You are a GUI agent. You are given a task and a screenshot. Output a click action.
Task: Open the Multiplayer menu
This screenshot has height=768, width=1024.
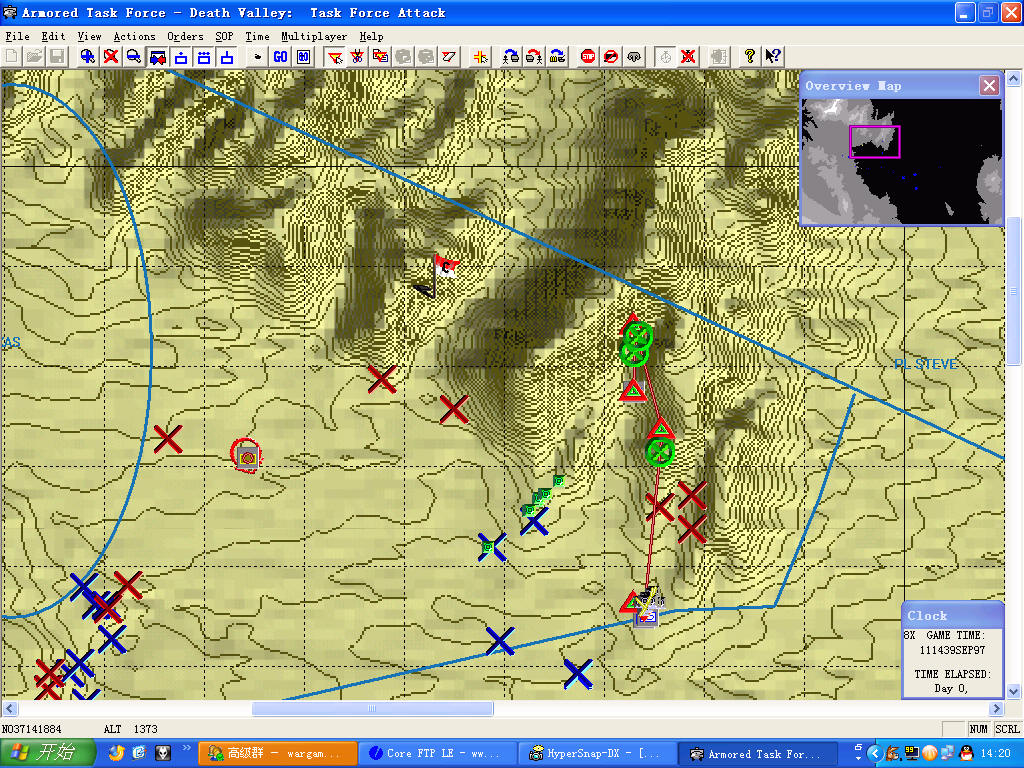pos(313,36)
